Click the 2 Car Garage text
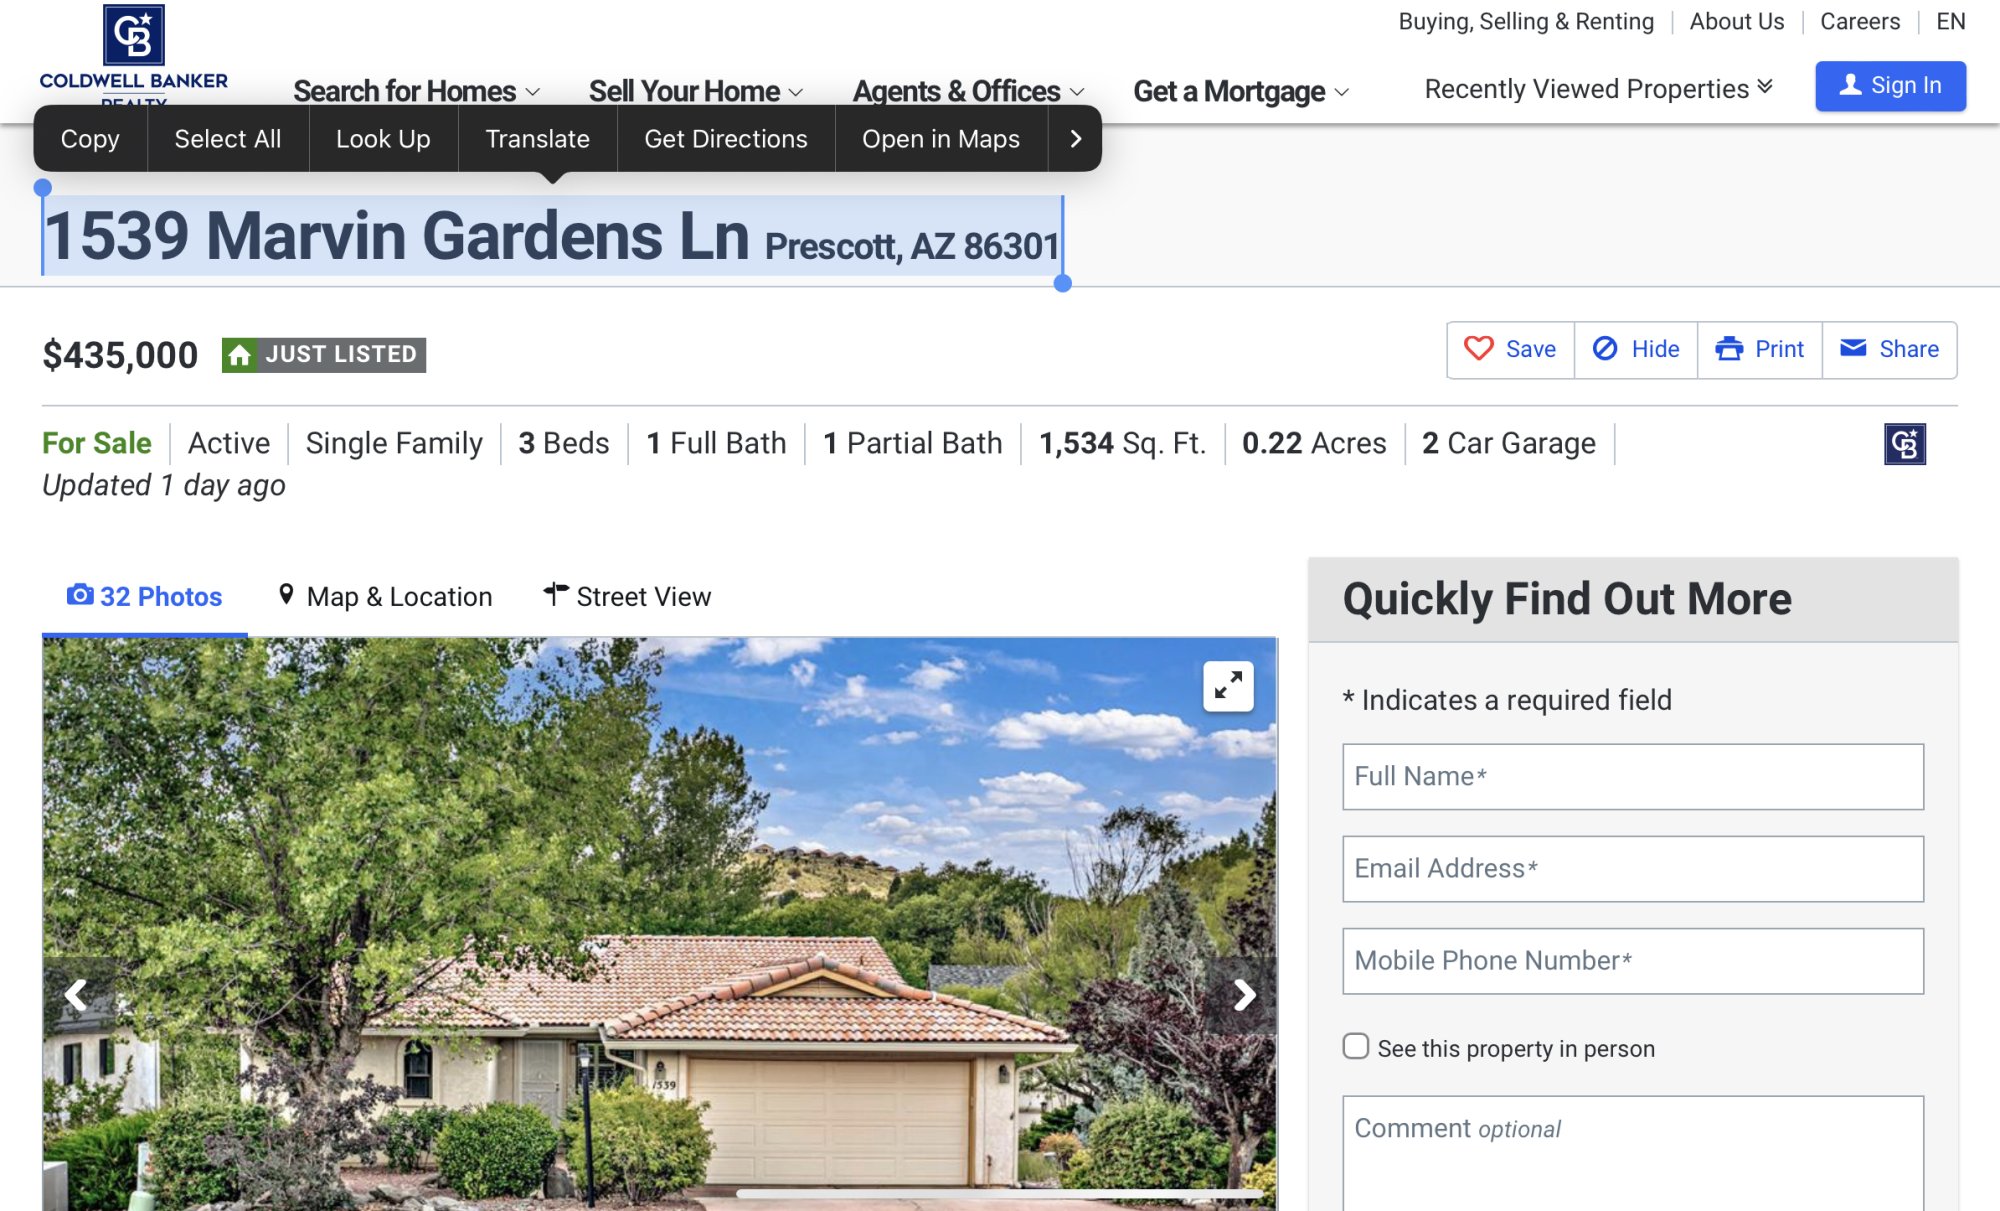The image size is (2000, 1211). pyautogui.click(x=1509, y=443)
